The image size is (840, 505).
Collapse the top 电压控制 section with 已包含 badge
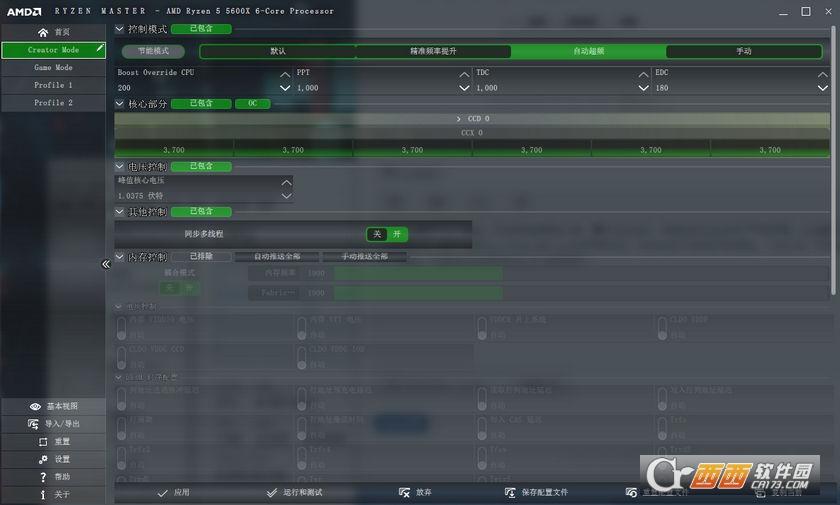(119, 167)
